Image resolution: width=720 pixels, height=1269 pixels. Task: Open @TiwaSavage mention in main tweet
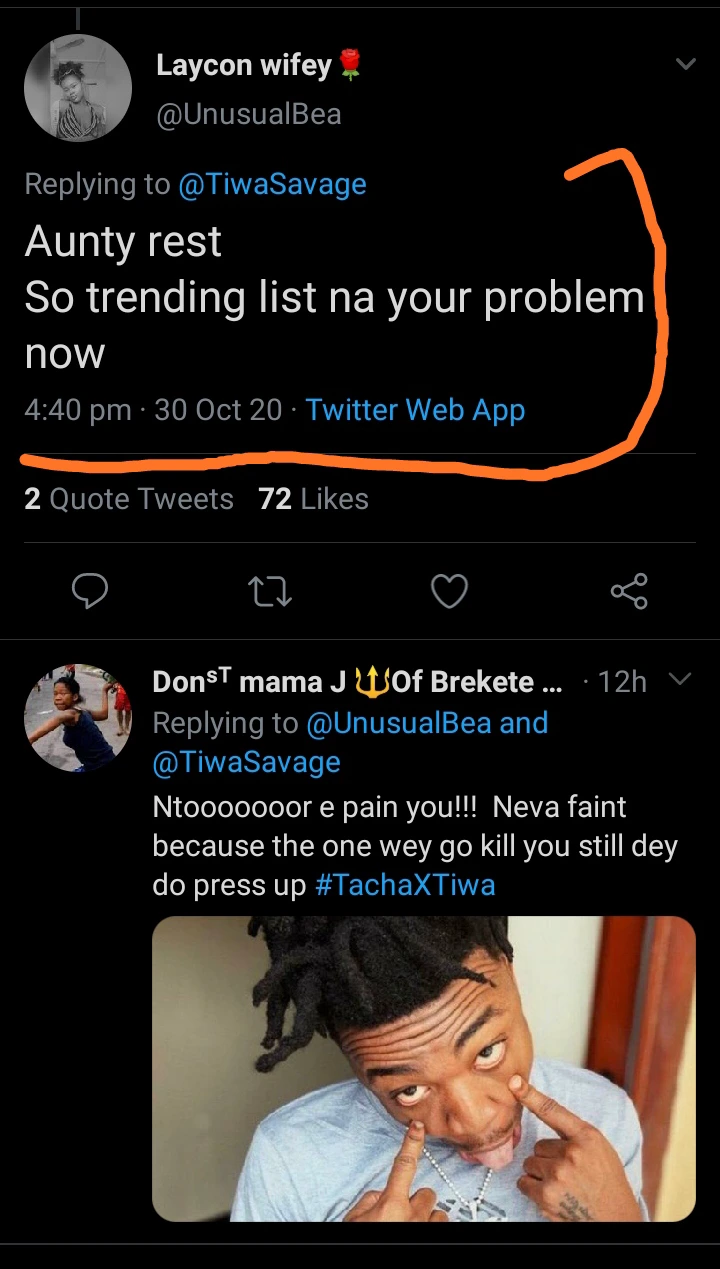[272, 184]
